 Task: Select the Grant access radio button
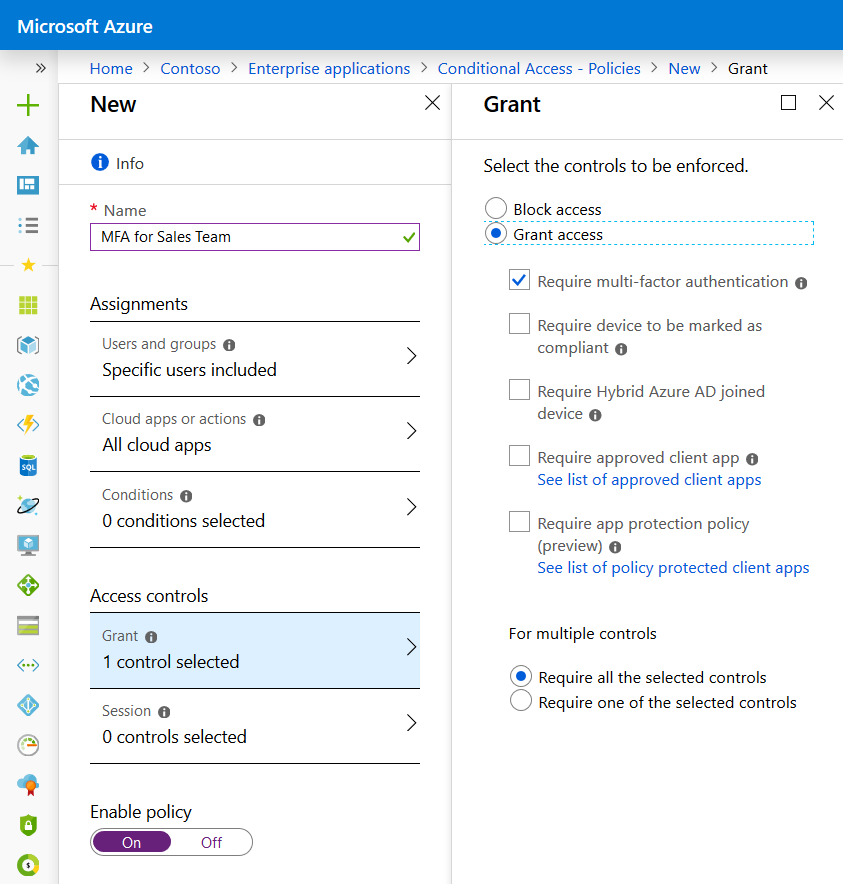[496, 233]
